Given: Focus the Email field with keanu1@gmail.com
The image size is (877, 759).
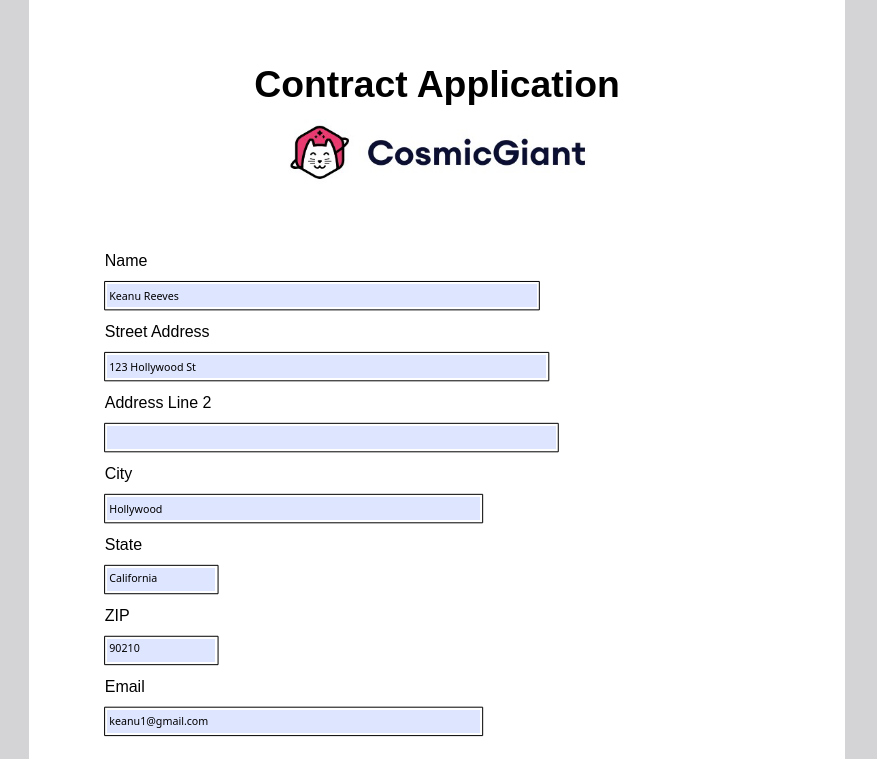Looking at the screenshot, I should tap(293, 722).
